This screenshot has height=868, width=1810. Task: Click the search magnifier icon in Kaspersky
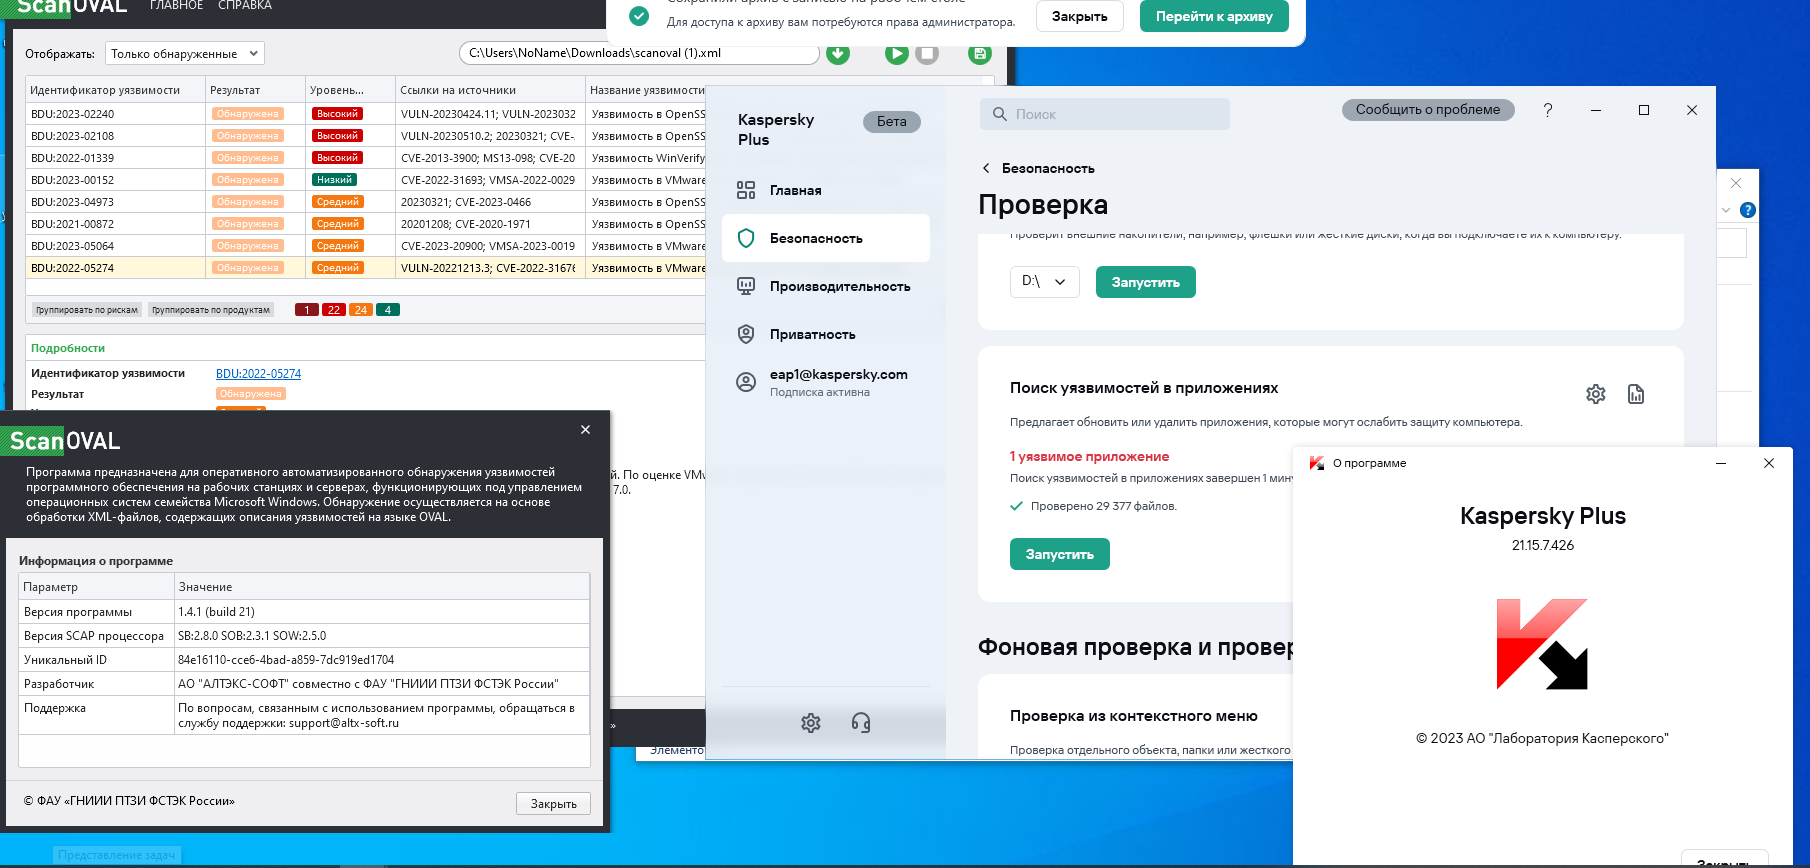click(999, 114)
